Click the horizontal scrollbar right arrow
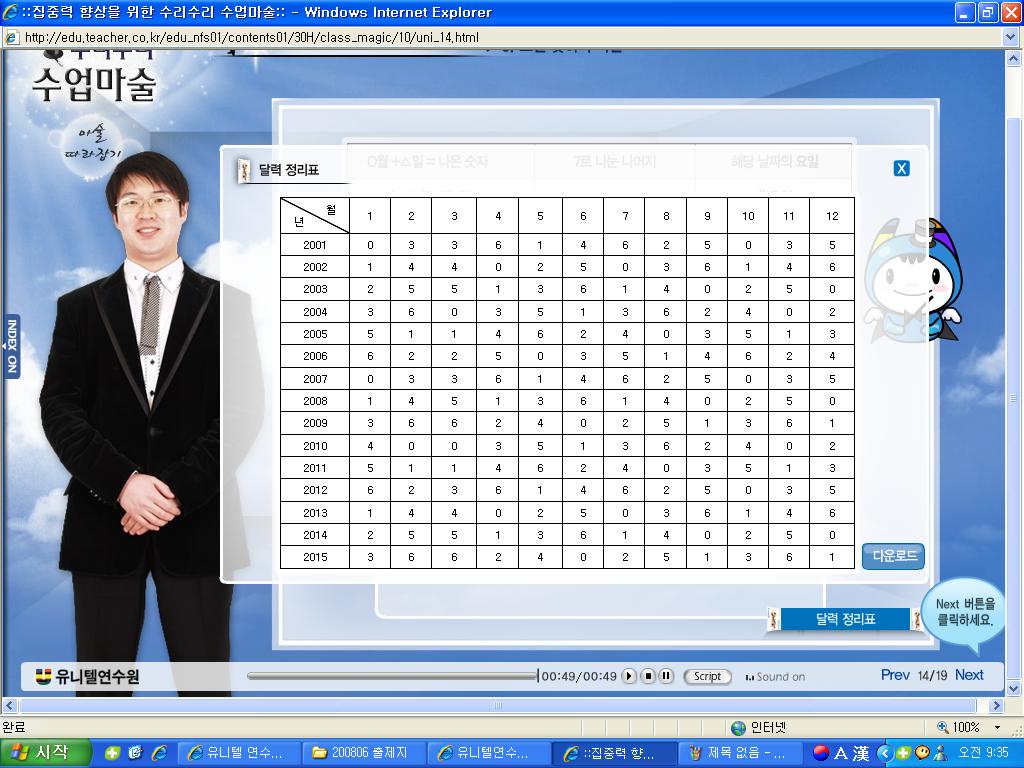 click(996, 705)
